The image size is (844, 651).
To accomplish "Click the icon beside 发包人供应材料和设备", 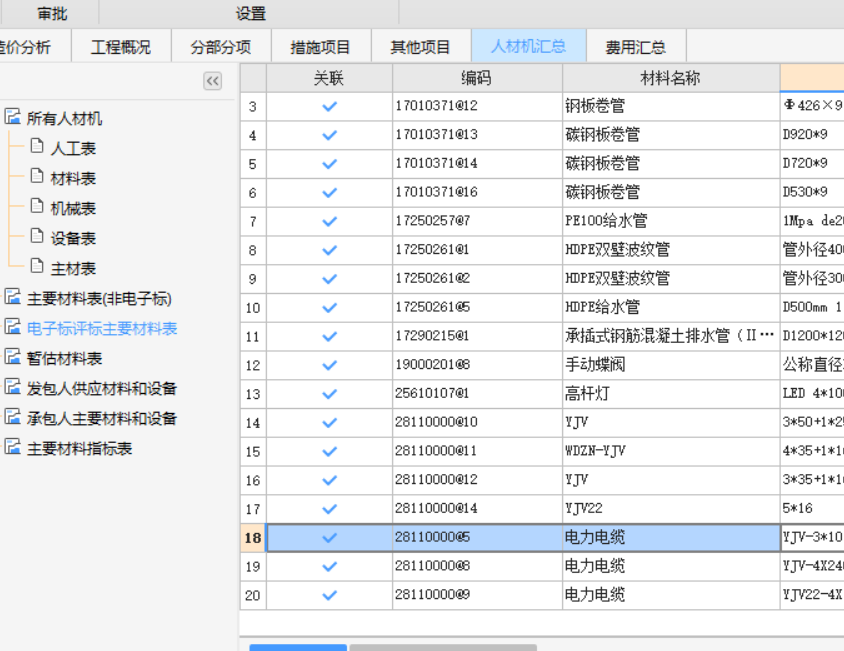I will click(x=13, y=387).
